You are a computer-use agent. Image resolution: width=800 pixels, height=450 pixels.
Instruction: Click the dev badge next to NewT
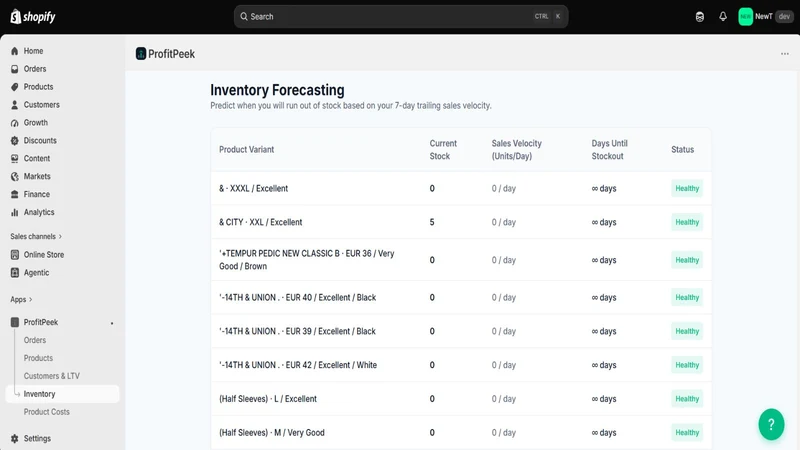point(784,16)
